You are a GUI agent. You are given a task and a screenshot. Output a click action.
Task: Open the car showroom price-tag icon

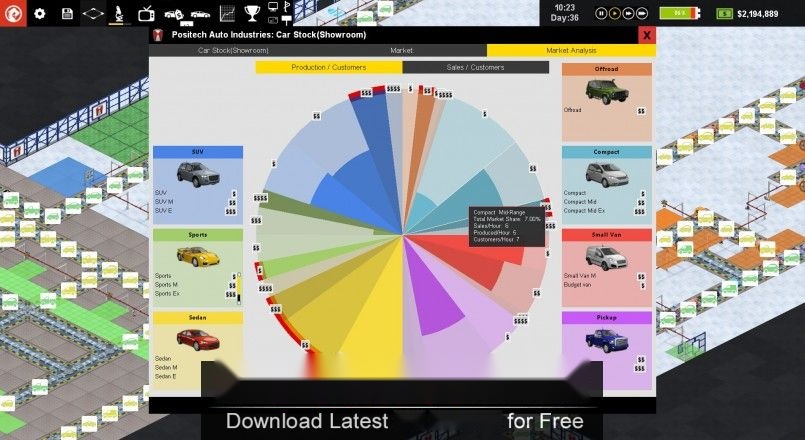coord(174,14)
